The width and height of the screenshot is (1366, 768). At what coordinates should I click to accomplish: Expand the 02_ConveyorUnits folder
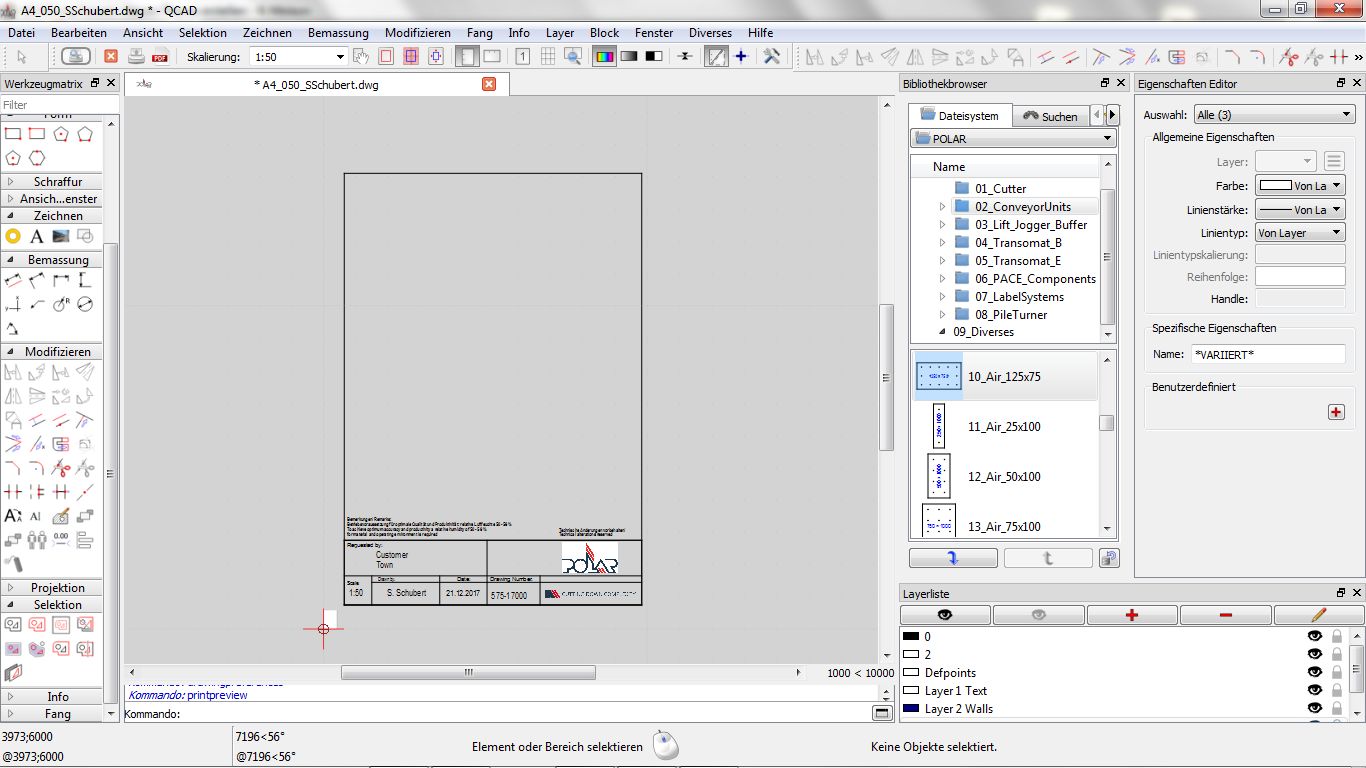942,207
